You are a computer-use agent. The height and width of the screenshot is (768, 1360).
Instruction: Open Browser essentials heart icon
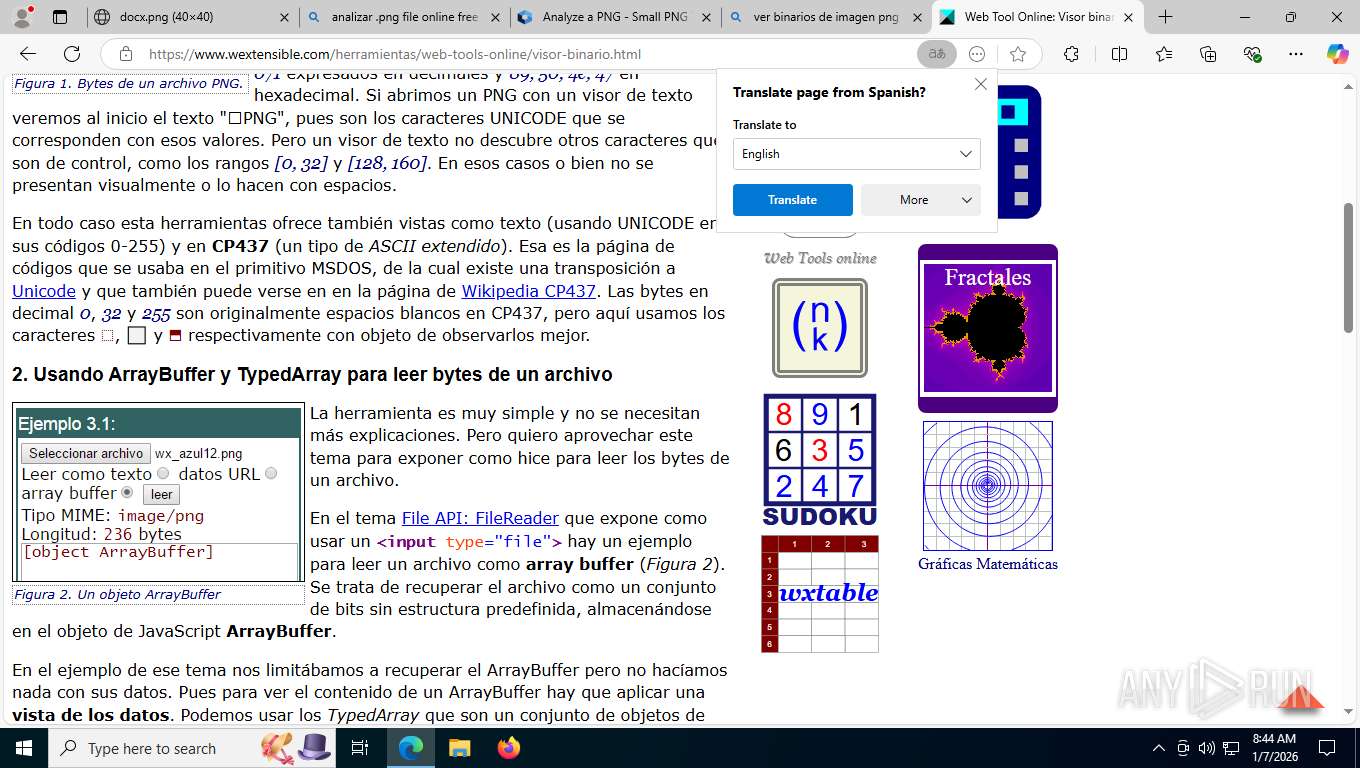point(1252,54)
